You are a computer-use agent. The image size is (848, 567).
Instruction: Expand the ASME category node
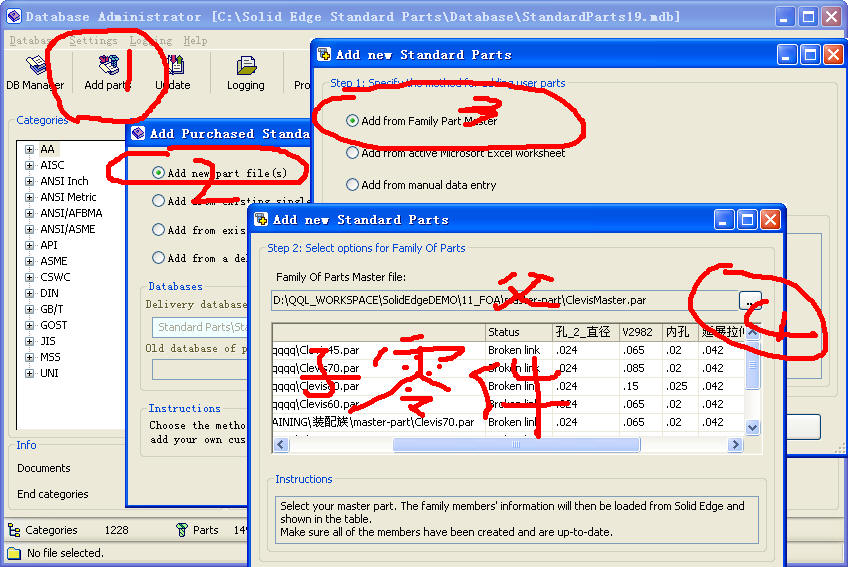pos(30,261)
